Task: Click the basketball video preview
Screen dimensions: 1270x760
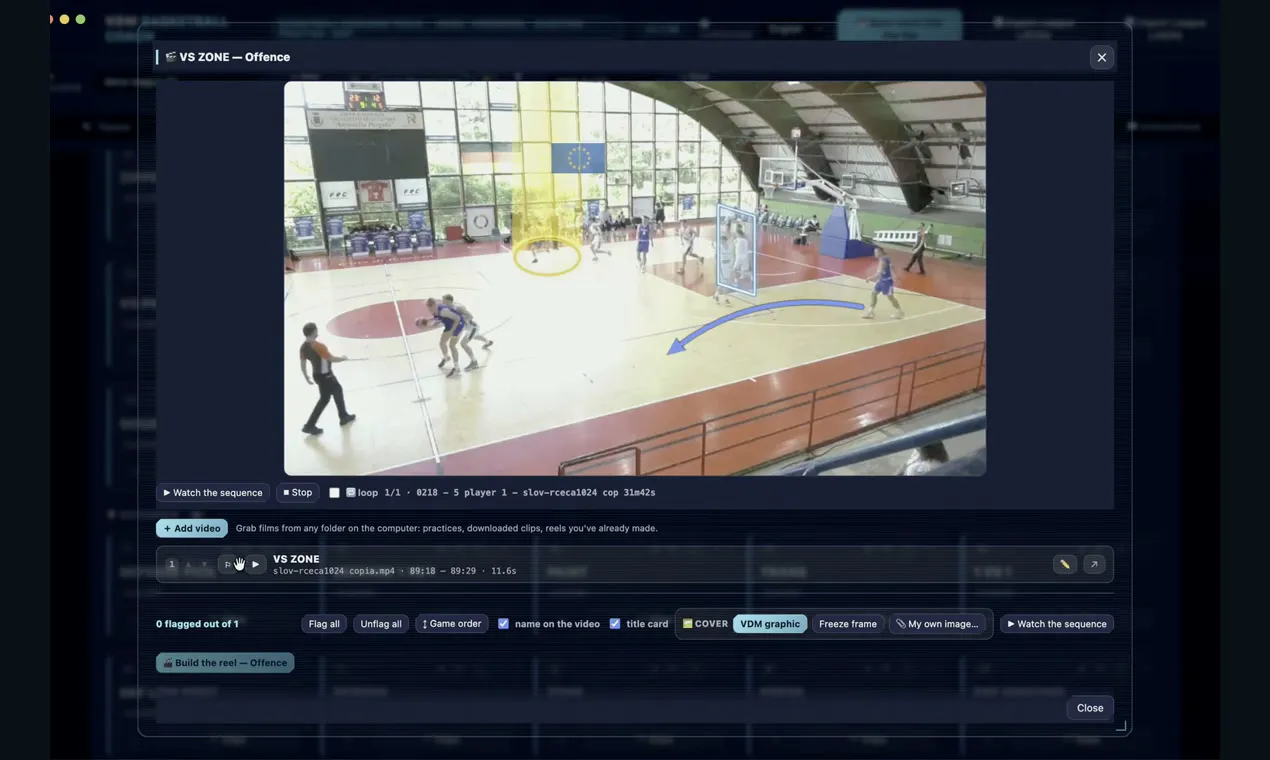Action: click(x=635, y=278)
